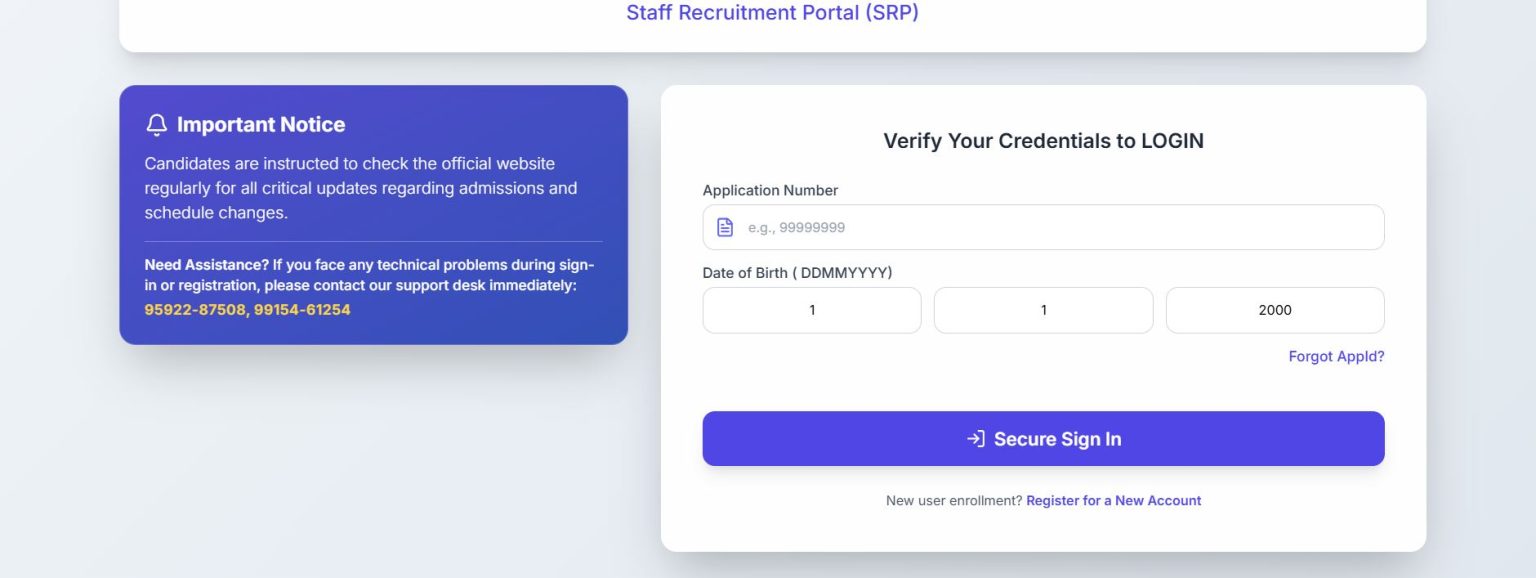Open the Forgot AppId link
Image resolution: width=1536 pixels, height=578 pixels.
[x=1336, y=356]
